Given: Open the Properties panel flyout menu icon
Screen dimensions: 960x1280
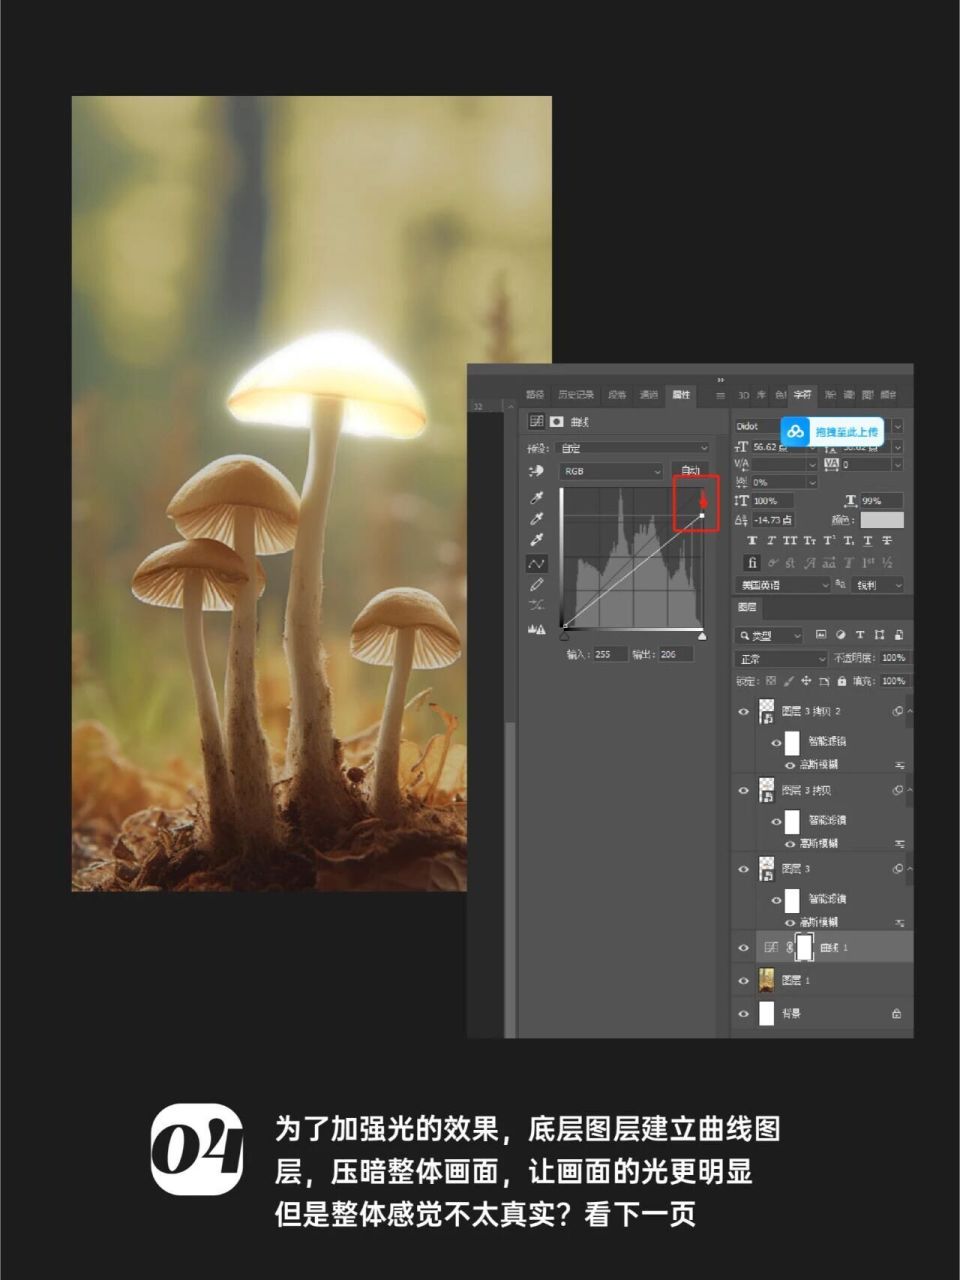Looking at the screenshot, I should click(x=720, y=395).
